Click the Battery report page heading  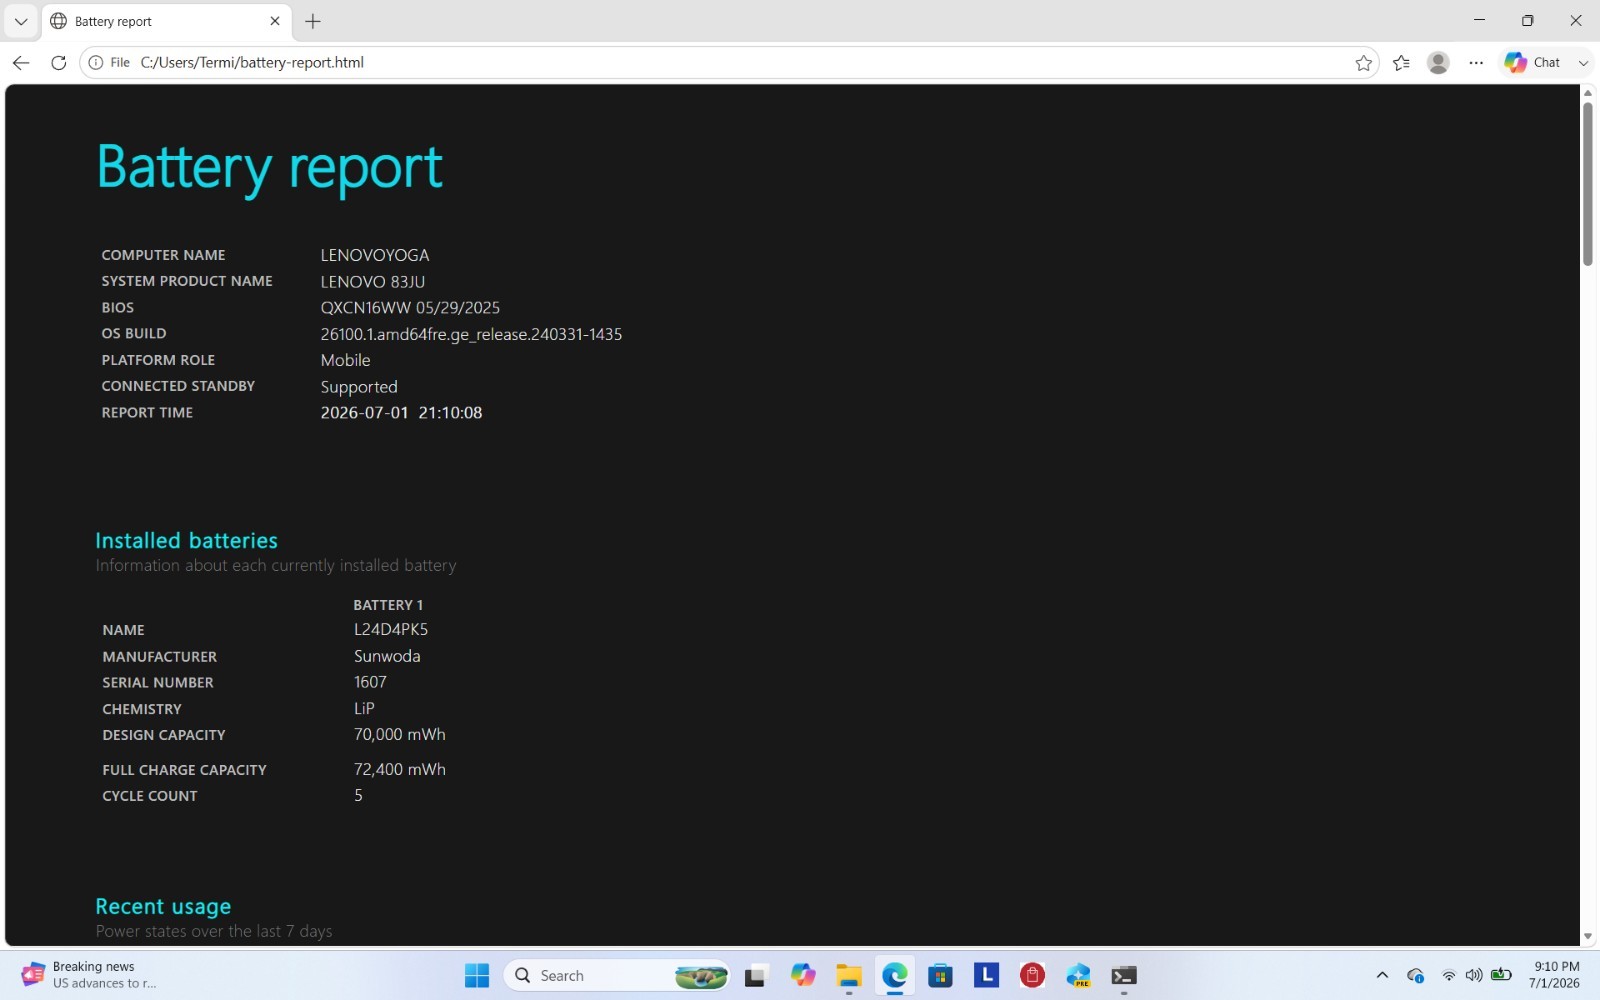point(270,168)
